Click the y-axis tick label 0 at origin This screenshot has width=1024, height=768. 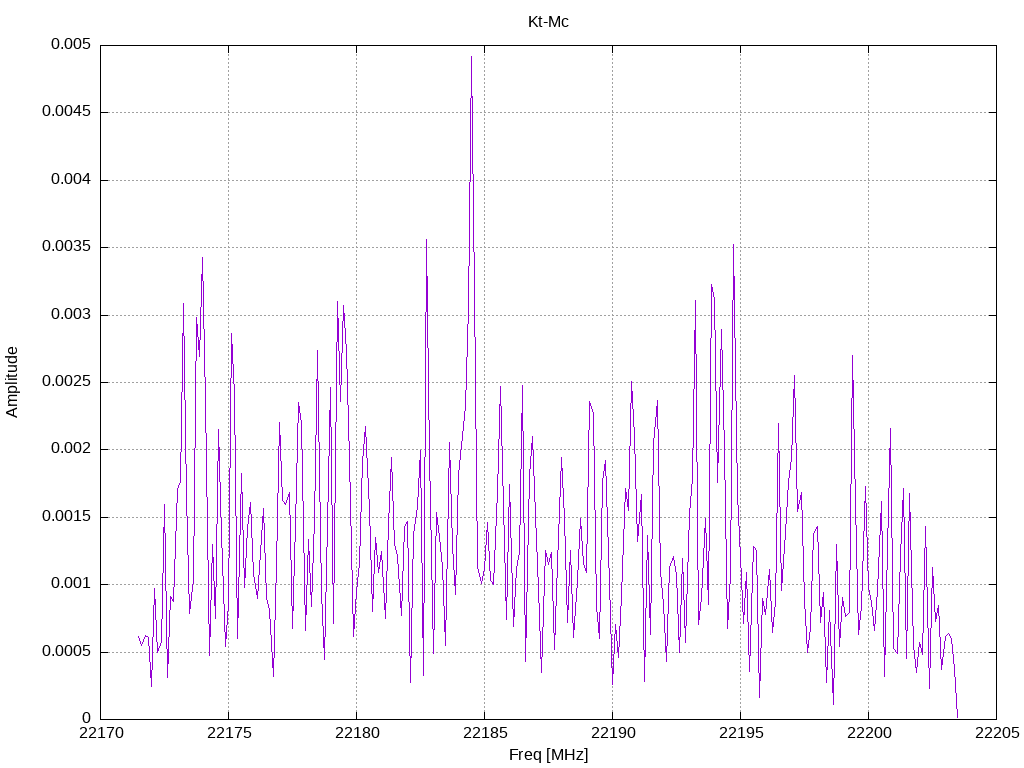click(x=86, y=719)
